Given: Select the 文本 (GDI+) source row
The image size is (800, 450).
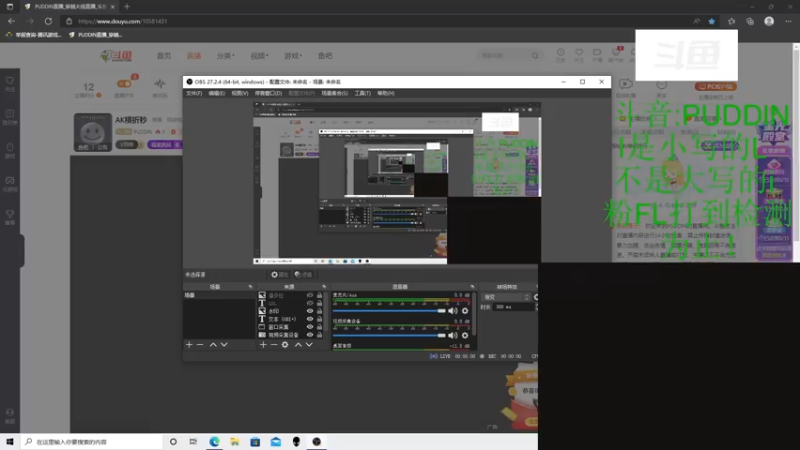Looking at the screenshot, I should click(x=290, y=319).
